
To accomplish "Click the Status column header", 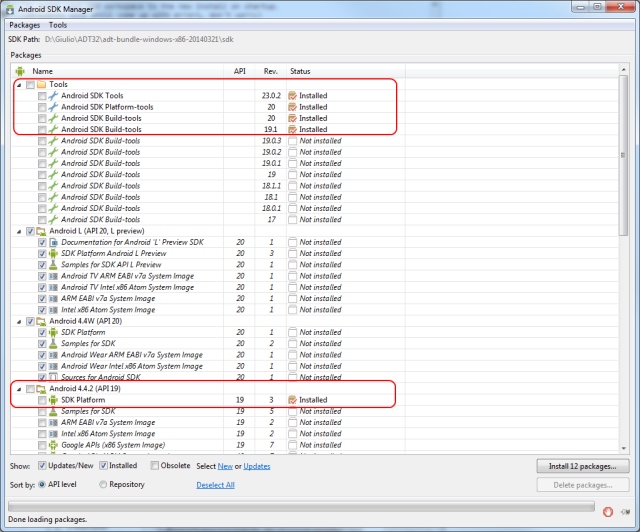I will point(300,71).
